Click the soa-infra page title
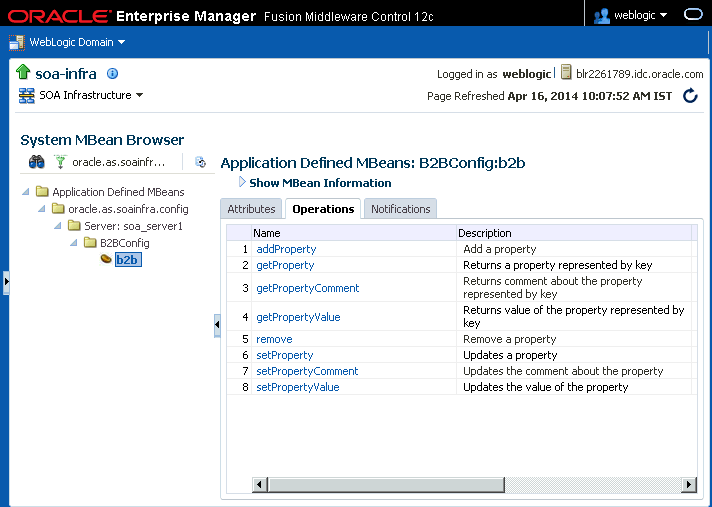The image size is (712, 507). 66,74
